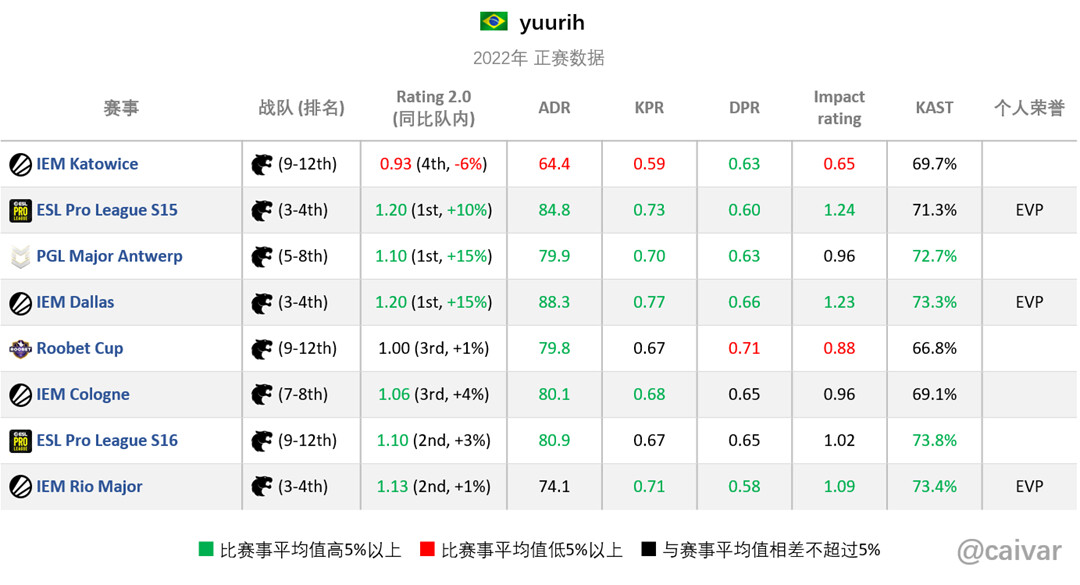Click the green legend color square
Image resolution: width=1080 pixels, height=585 pixels.
pos(205,549)
